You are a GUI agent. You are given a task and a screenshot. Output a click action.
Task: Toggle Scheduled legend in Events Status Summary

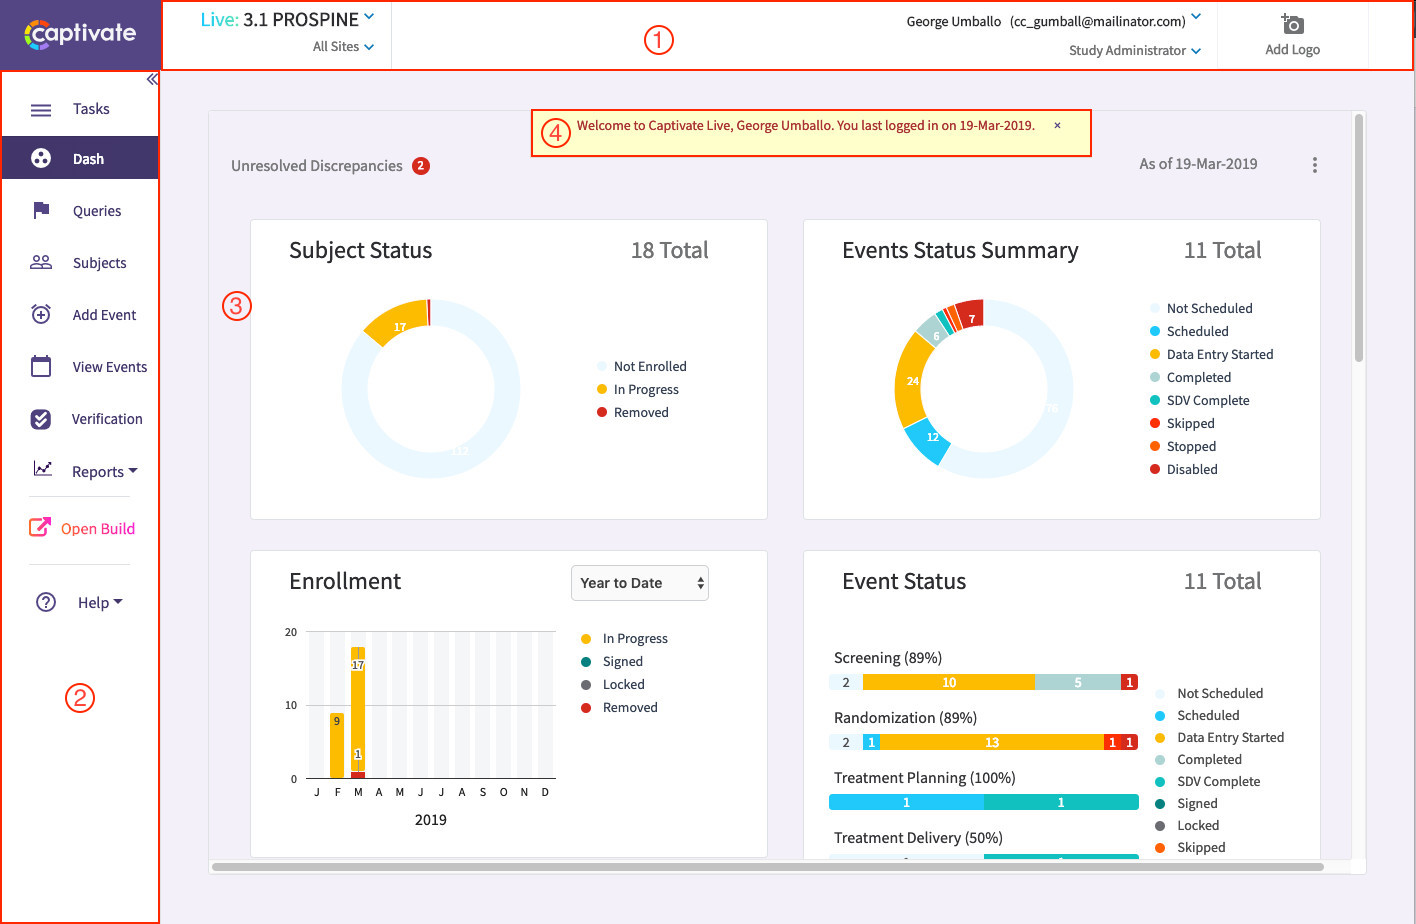(x=1197, y=332)
